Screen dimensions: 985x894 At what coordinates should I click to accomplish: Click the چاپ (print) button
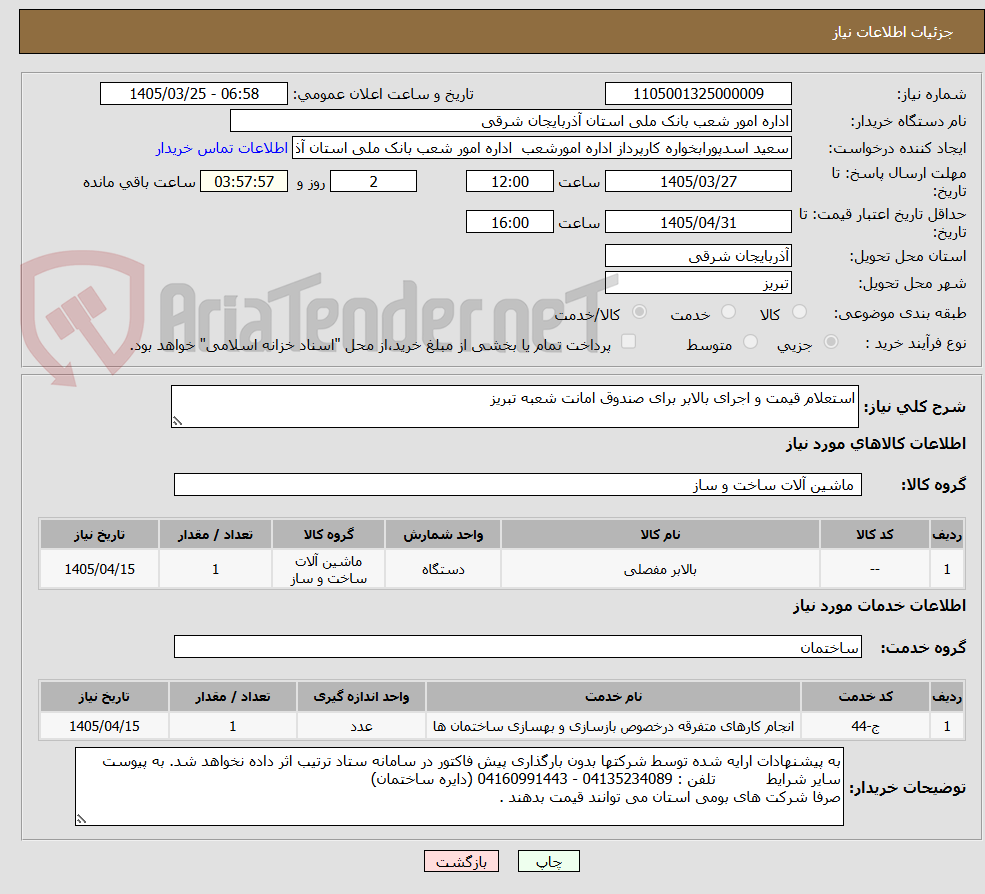coord(548,861)
